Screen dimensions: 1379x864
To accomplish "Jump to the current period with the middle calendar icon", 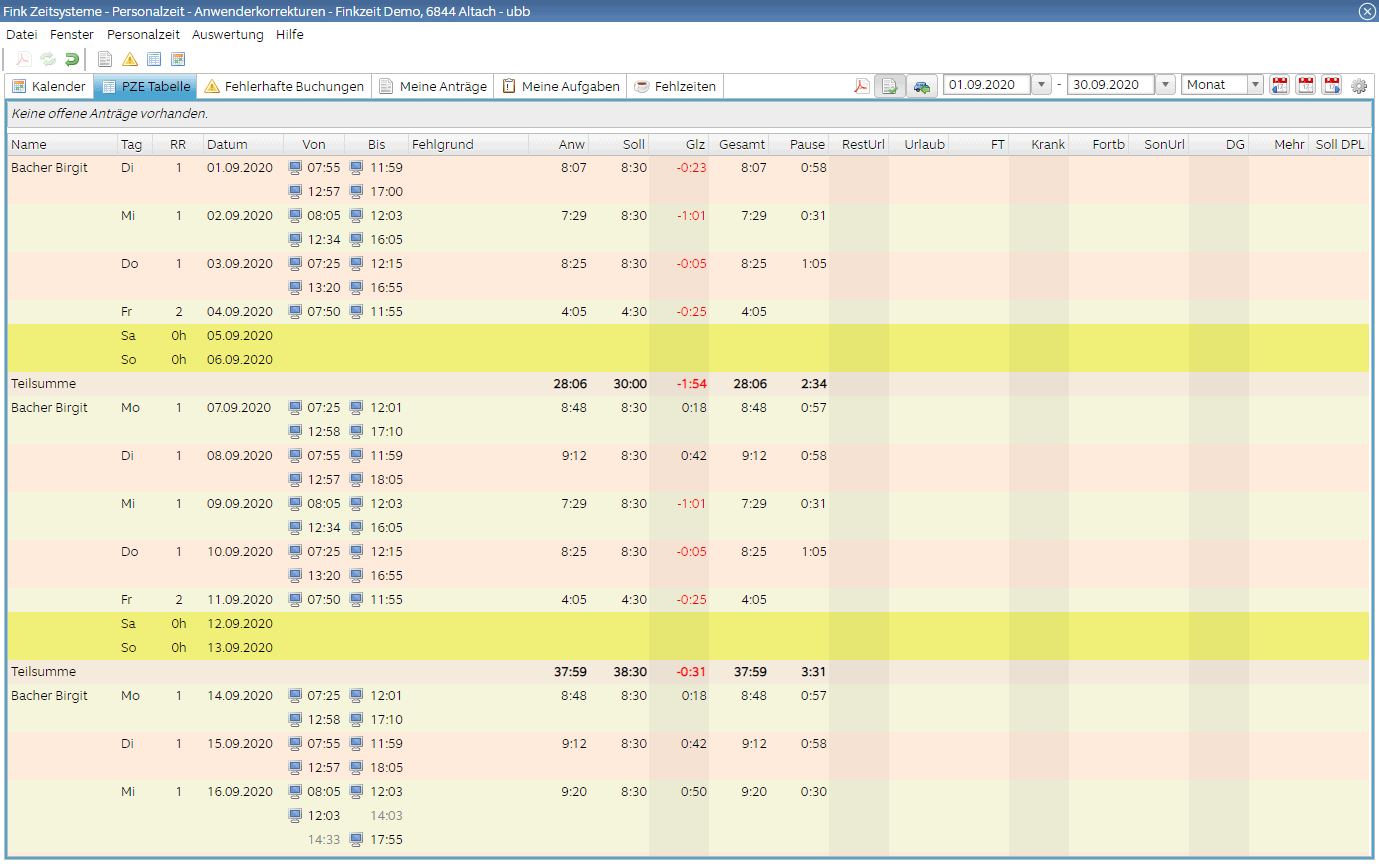I will pyautogui.click(x=1306, y=86).
